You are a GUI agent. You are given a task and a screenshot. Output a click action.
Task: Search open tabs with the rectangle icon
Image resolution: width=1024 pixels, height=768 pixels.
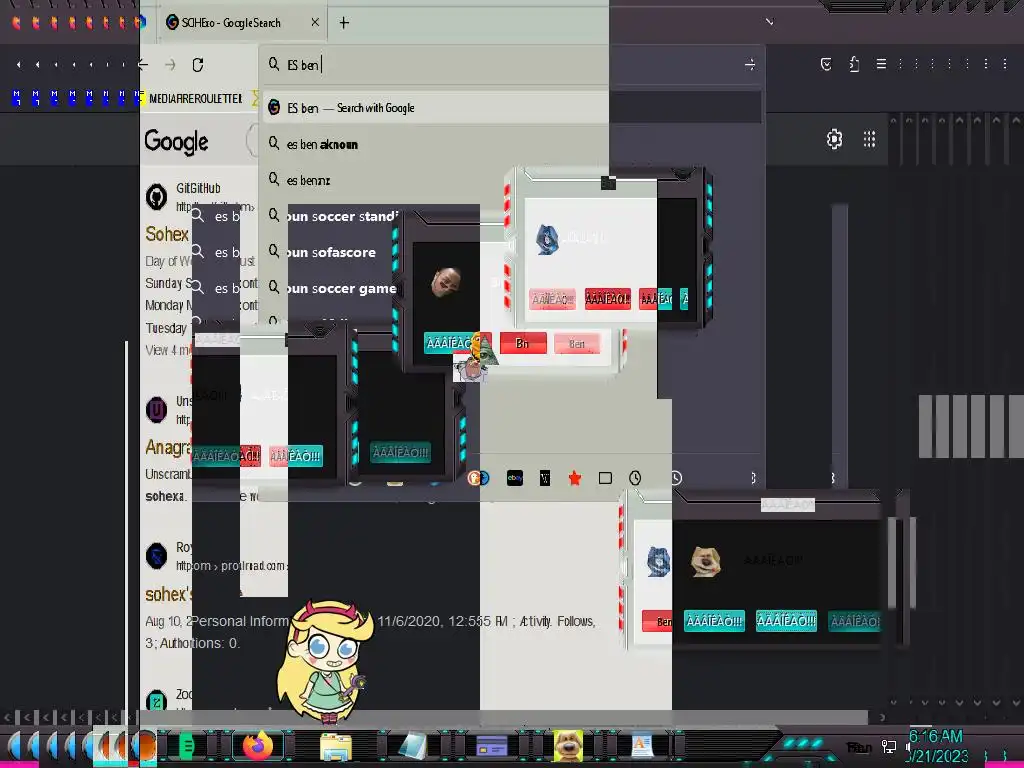[605, 478]
